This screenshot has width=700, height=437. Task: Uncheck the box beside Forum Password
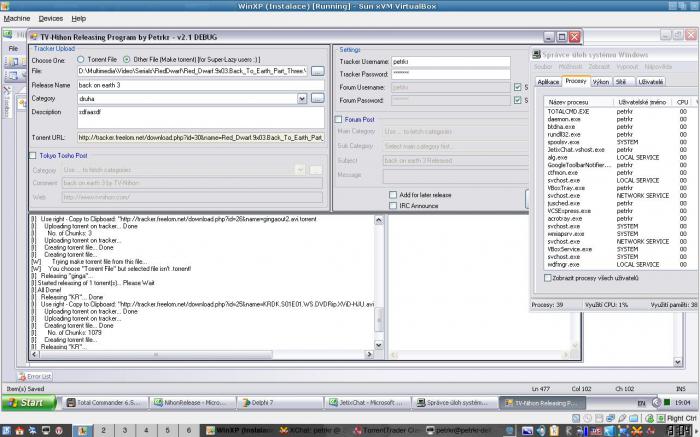[x=517, y=100]
